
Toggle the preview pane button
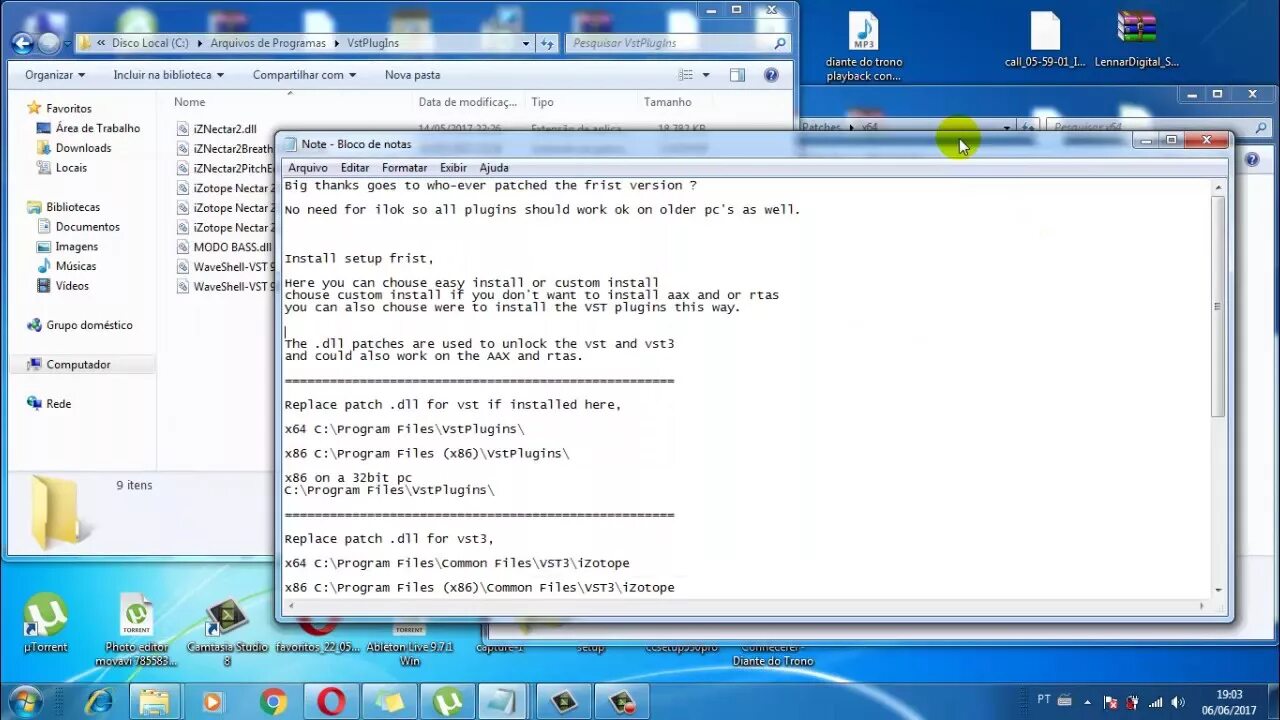737,75
